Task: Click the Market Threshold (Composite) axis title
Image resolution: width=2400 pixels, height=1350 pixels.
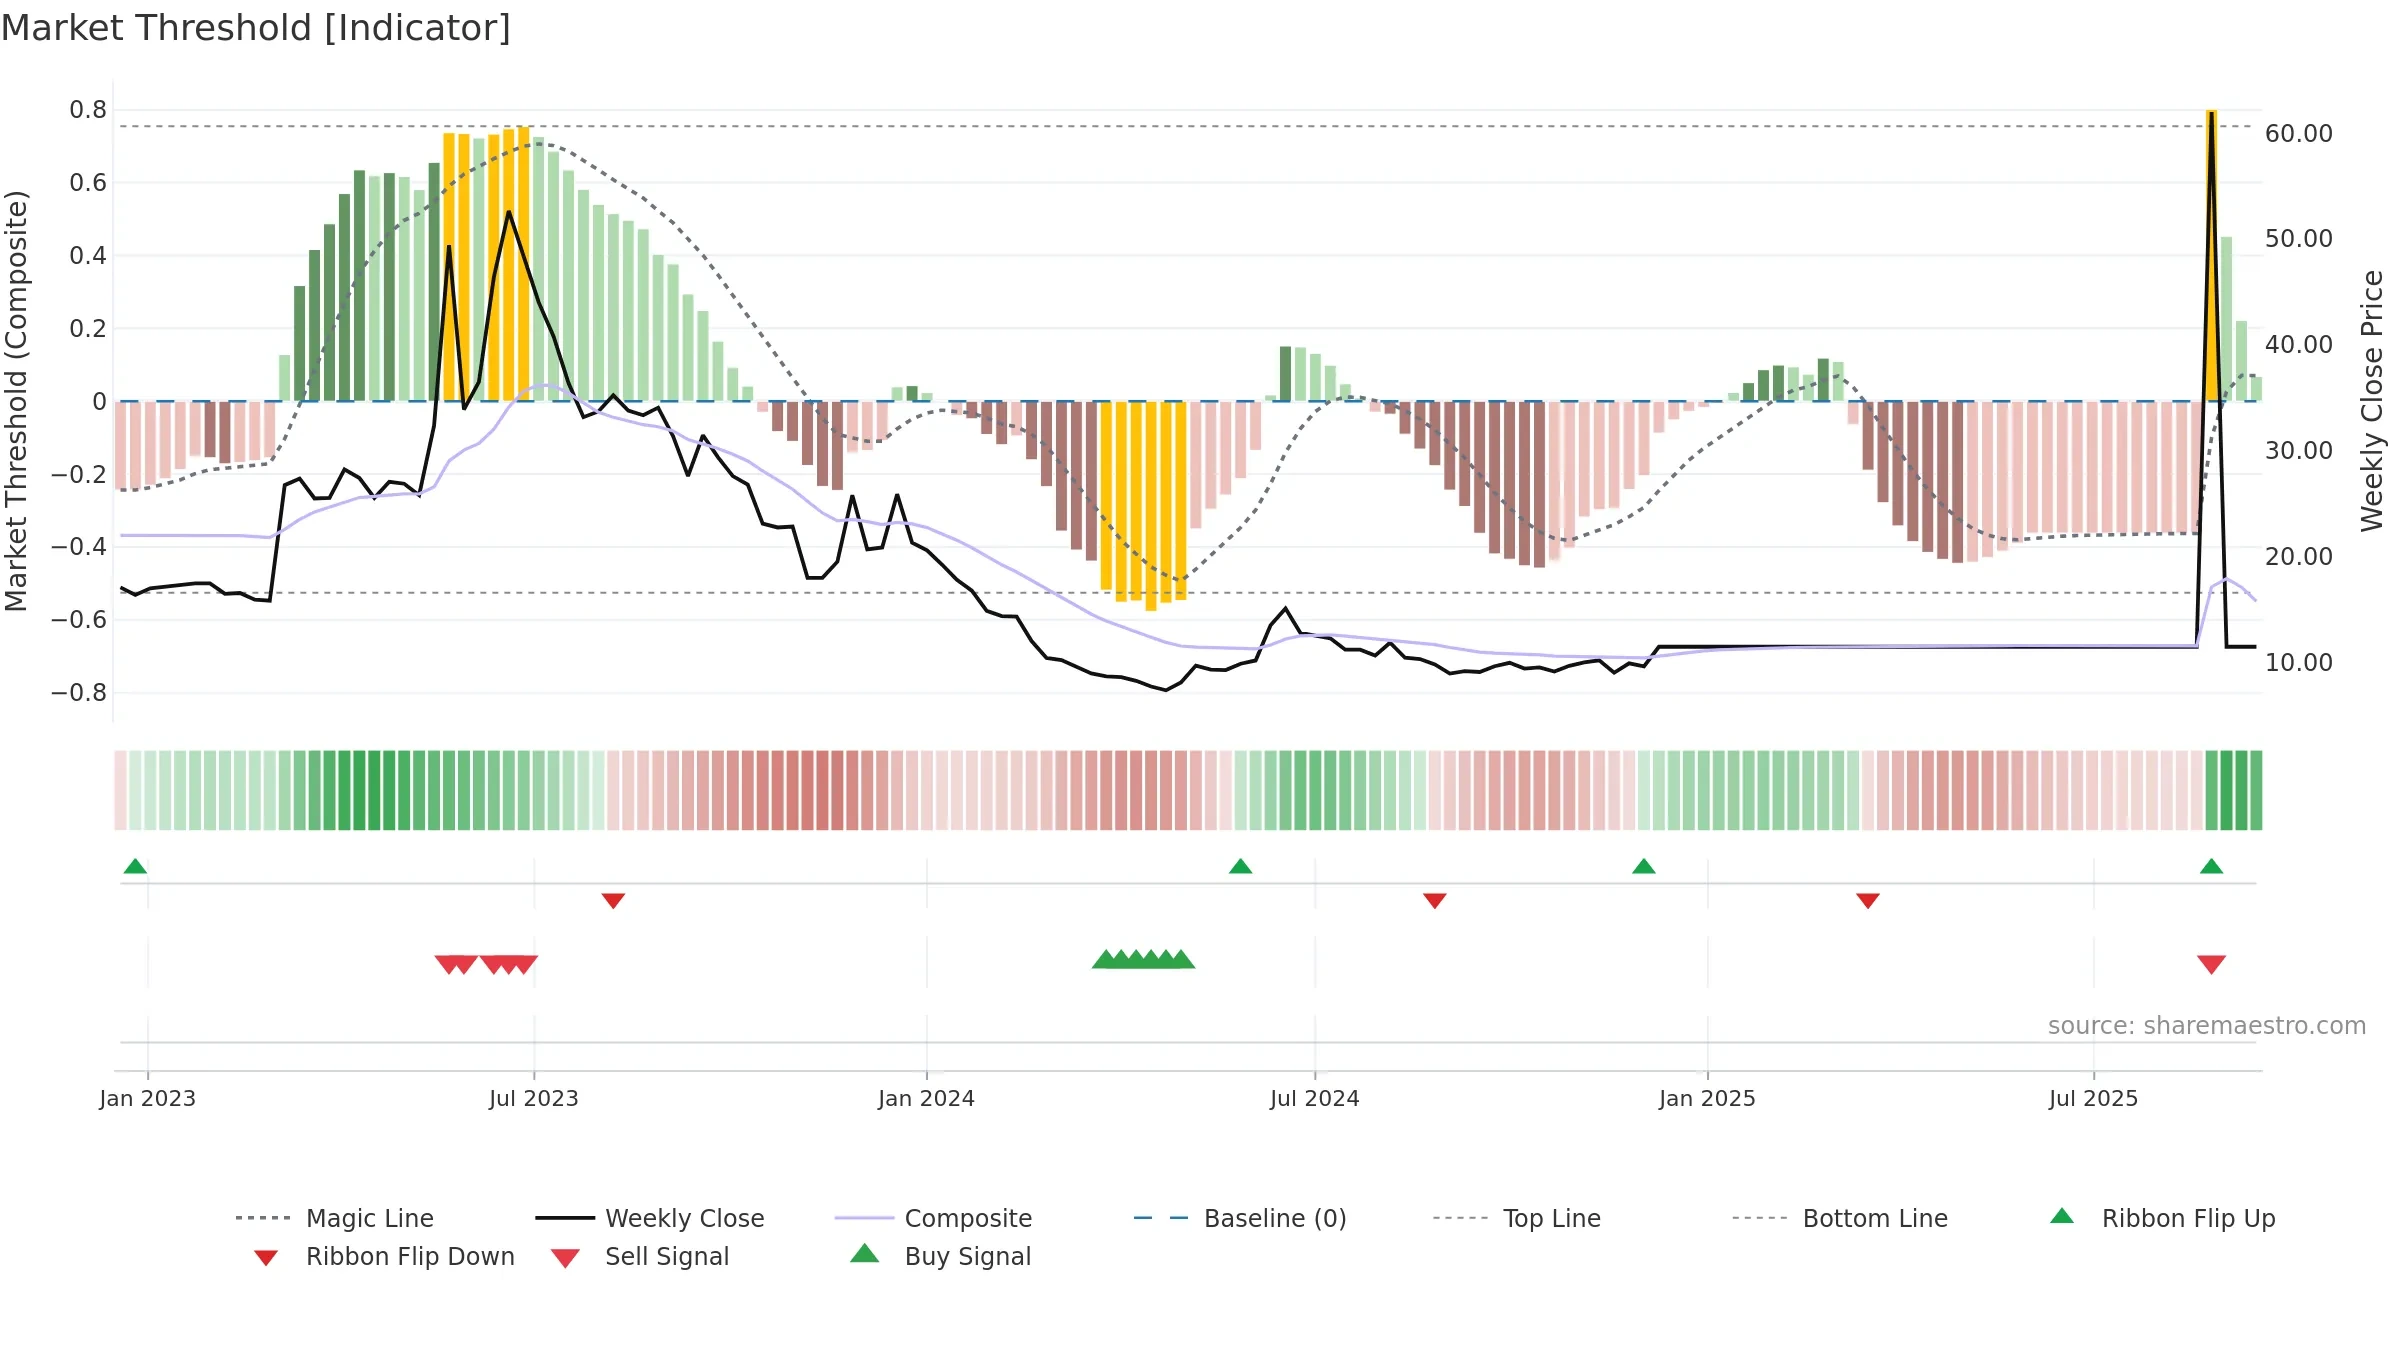Action: [x=16, y=400]
